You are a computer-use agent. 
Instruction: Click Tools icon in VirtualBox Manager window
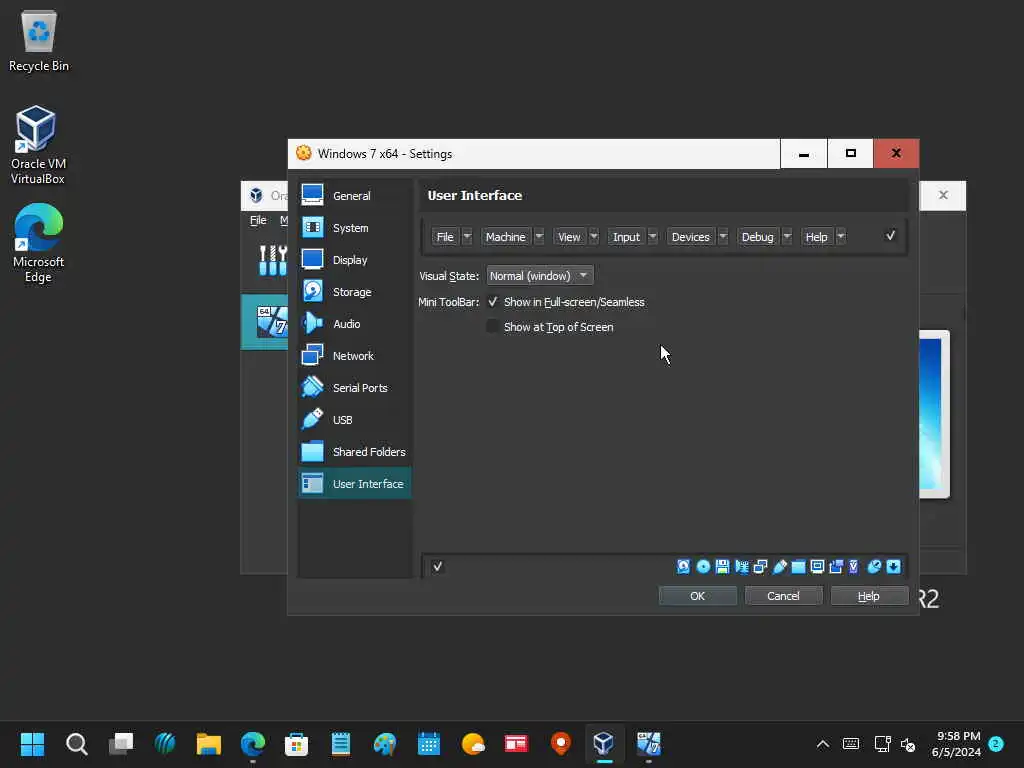272,260
